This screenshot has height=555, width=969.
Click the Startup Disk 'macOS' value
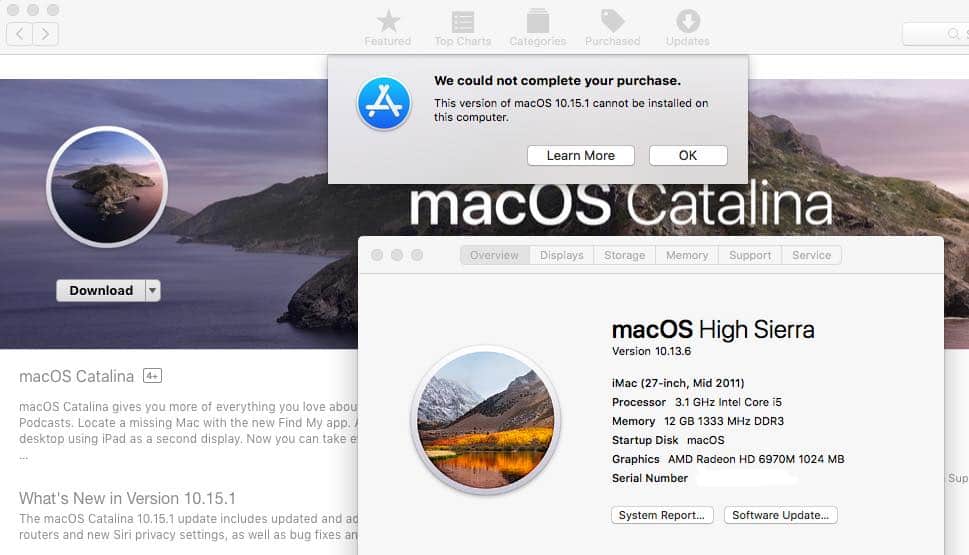click(706, 440)
